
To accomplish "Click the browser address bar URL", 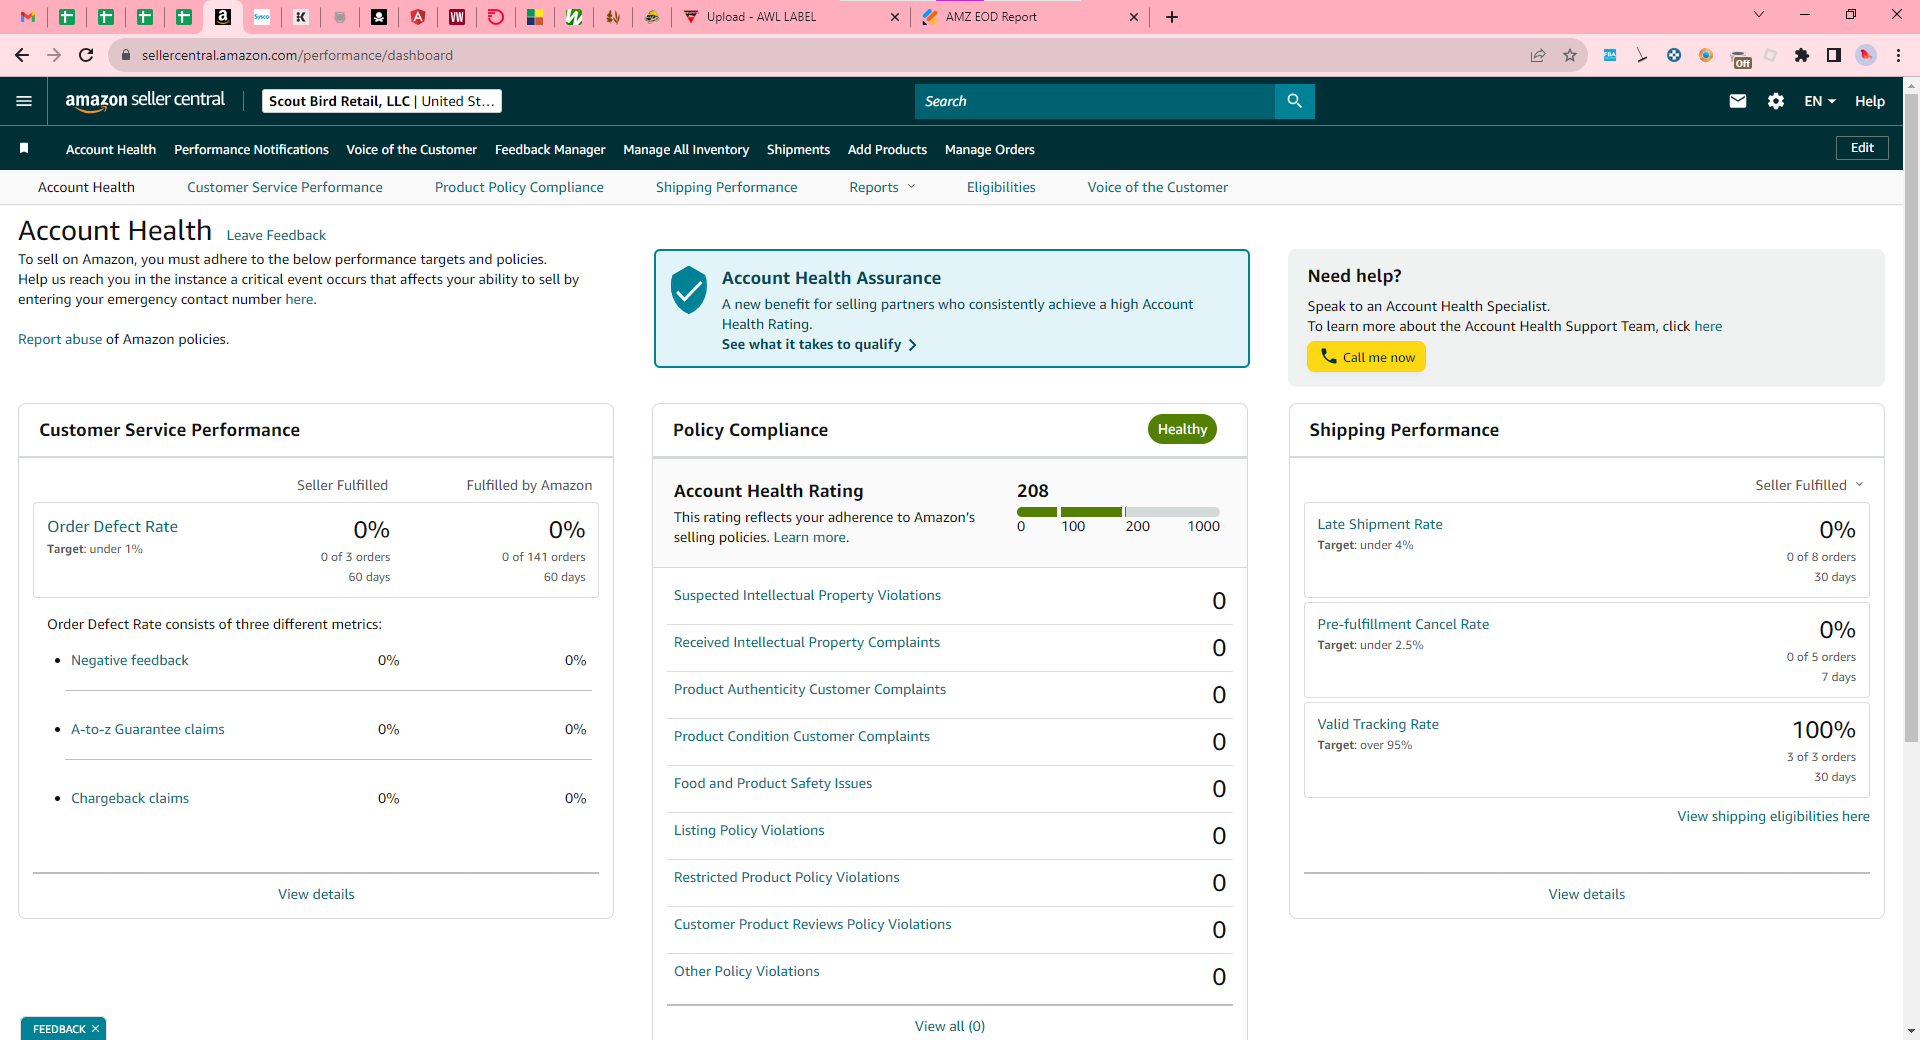I will [x=297, y=55].
